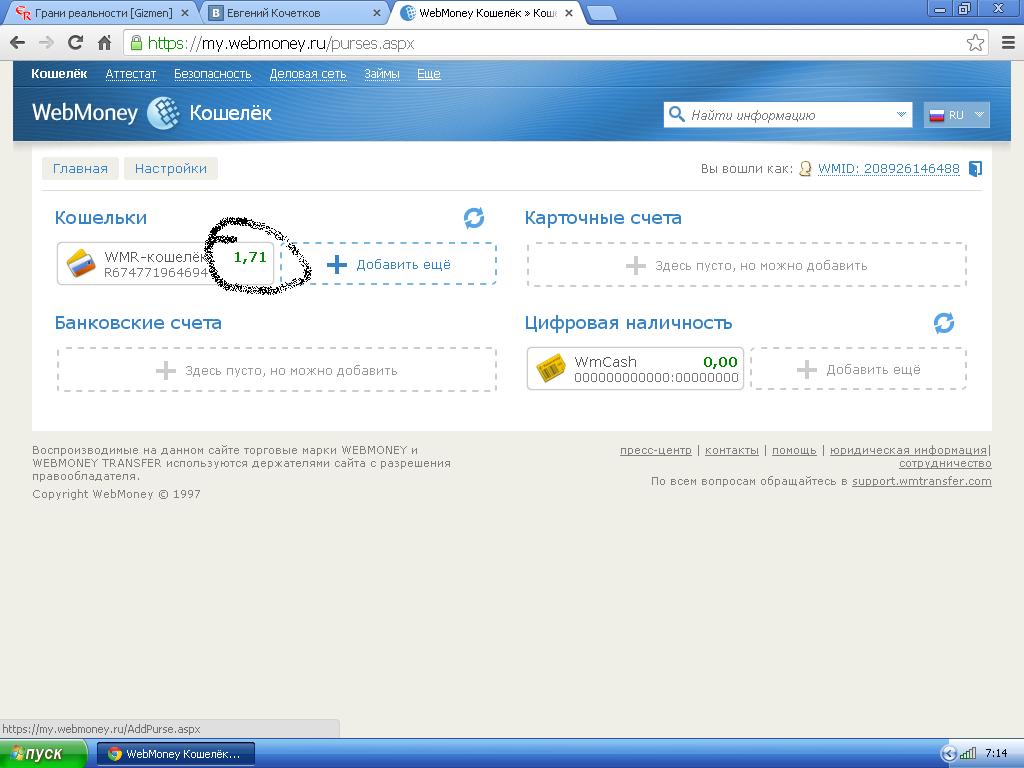
Task: Open Безопасность menu item
Action: point(212,74)
